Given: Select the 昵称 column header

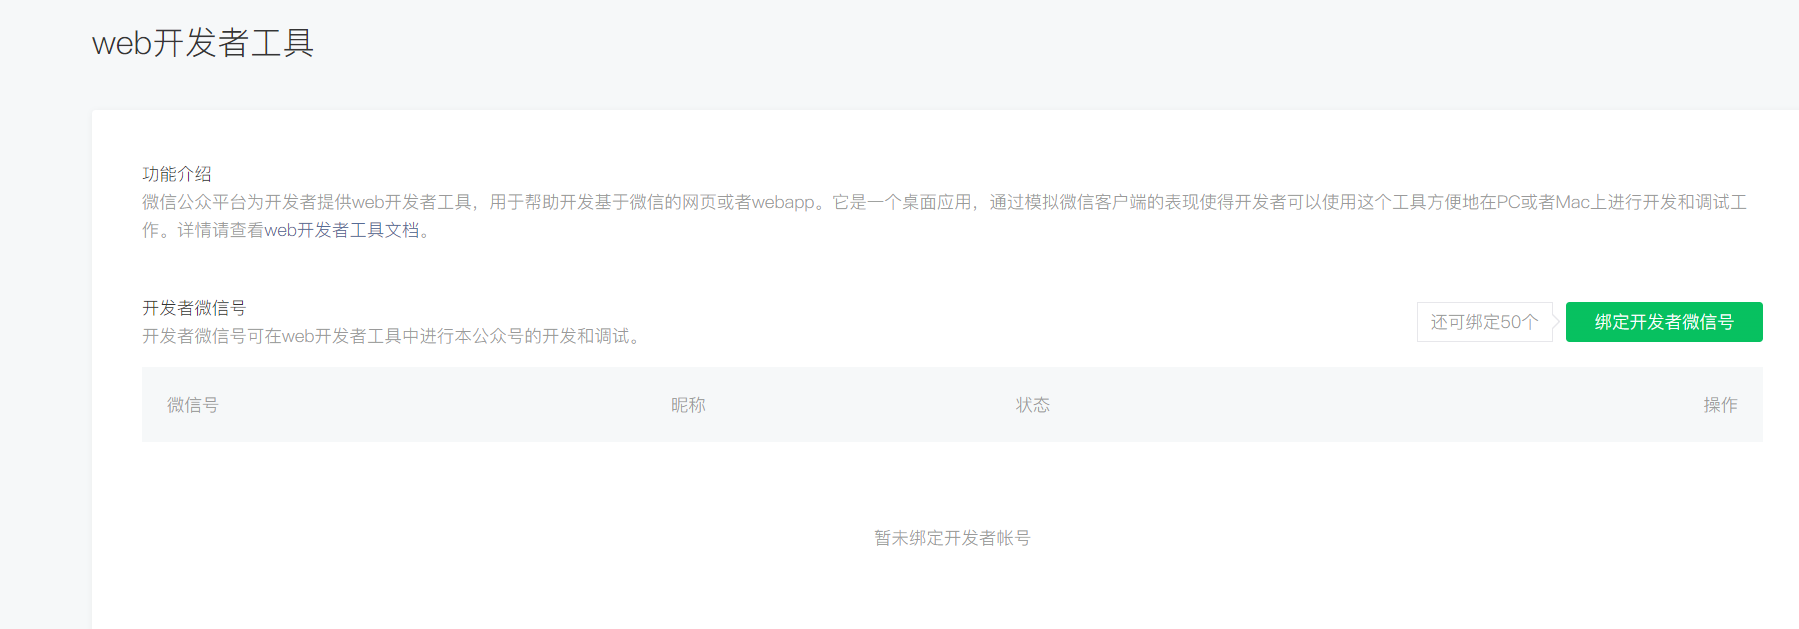Looking at the screenshot, I should (x=688, y=405).
